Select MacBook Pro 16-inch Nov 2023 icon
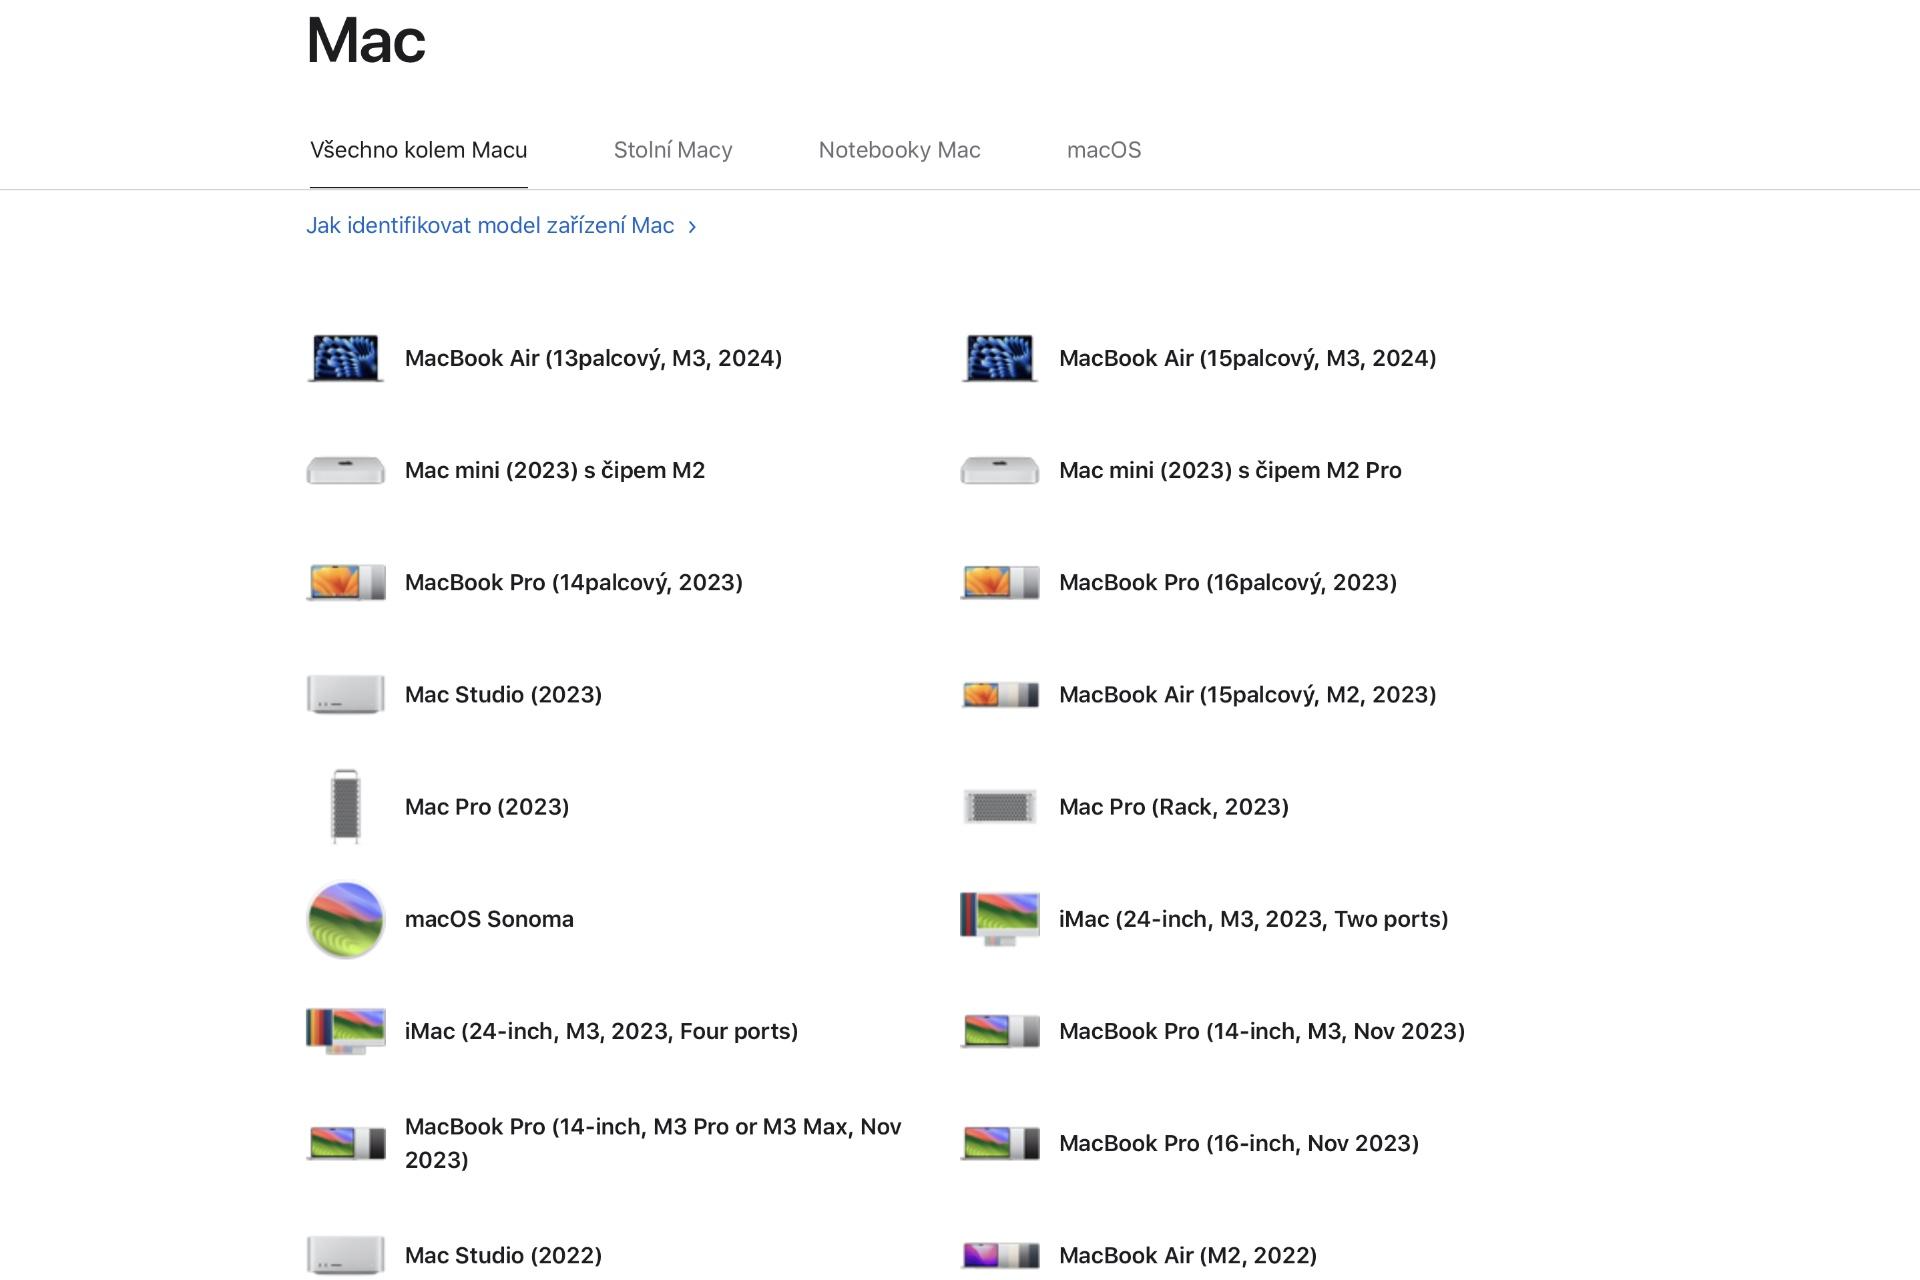 tap(999, 1143)
